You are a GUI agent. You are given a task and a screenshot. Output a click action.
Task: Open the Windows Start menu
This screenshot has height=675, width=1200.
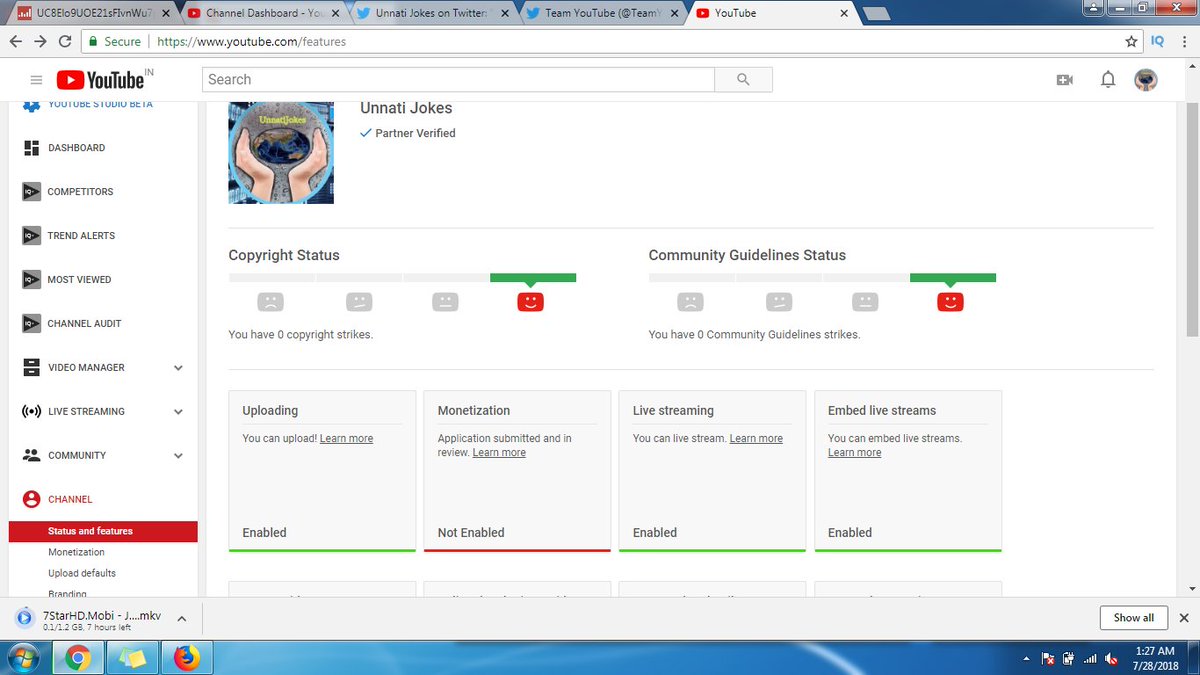(24, 658)
